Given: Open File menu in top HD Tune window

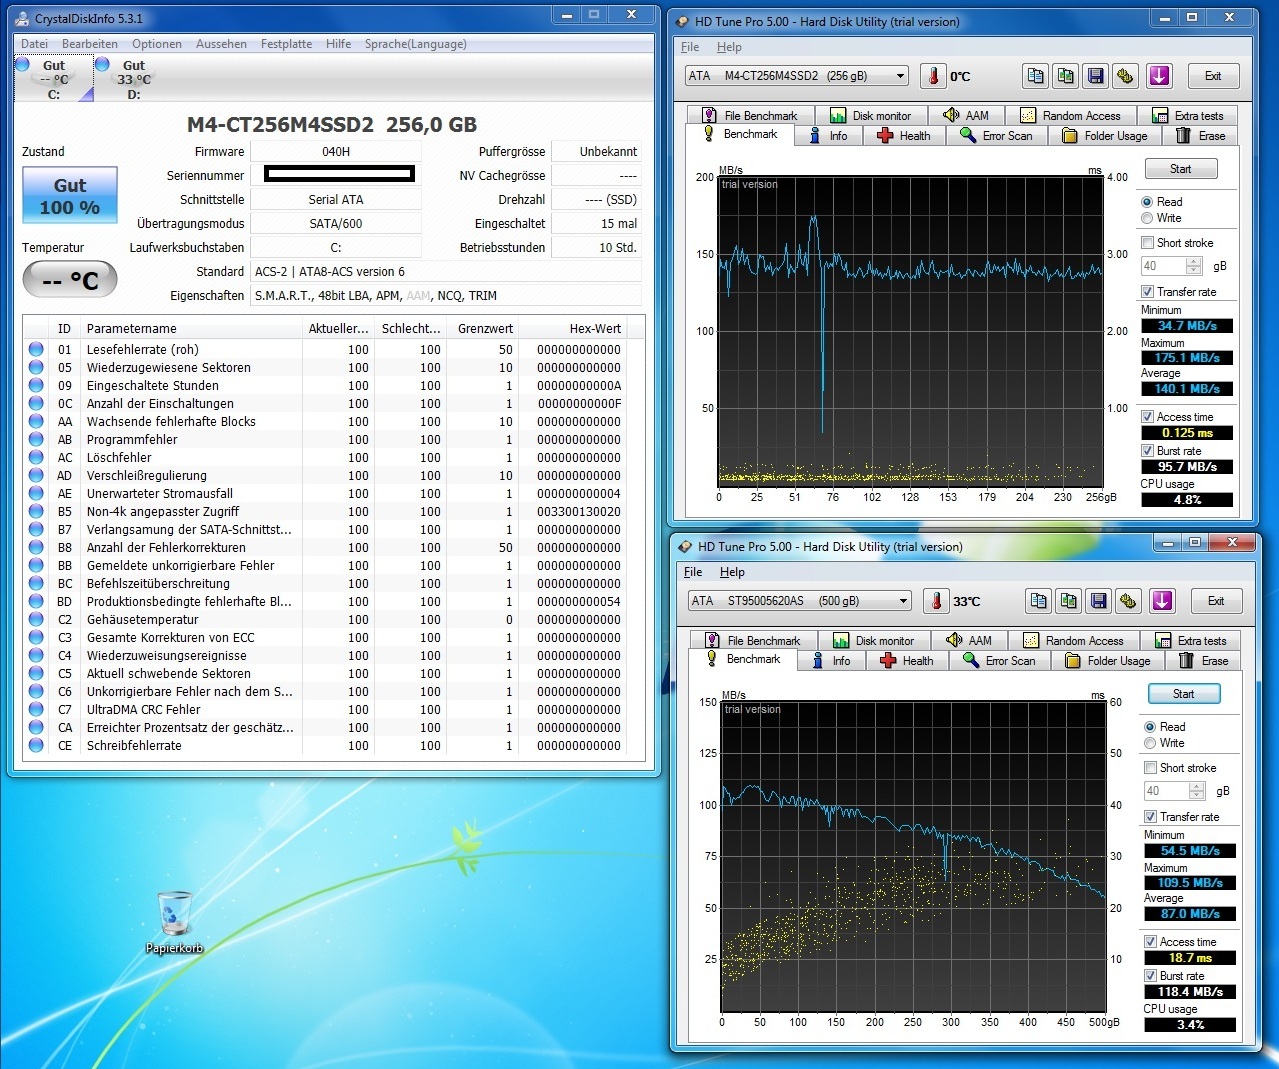Looking at the screenshot, I should [x=690, y=47].
